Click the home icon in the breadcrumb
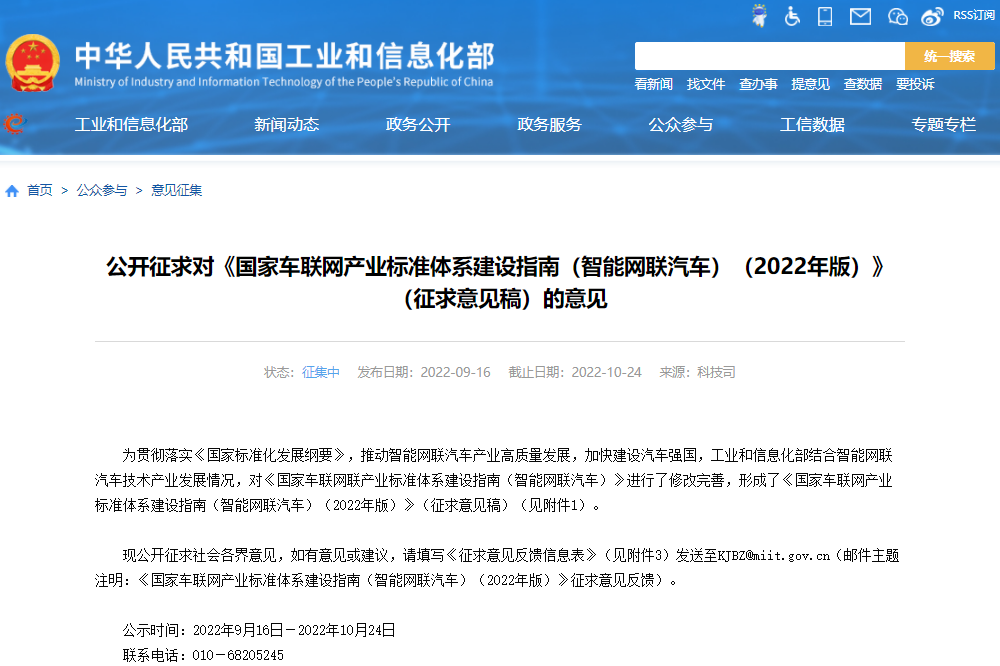Screen dimensions: 1000x666 pyautogui.click(x=10, y=189)
